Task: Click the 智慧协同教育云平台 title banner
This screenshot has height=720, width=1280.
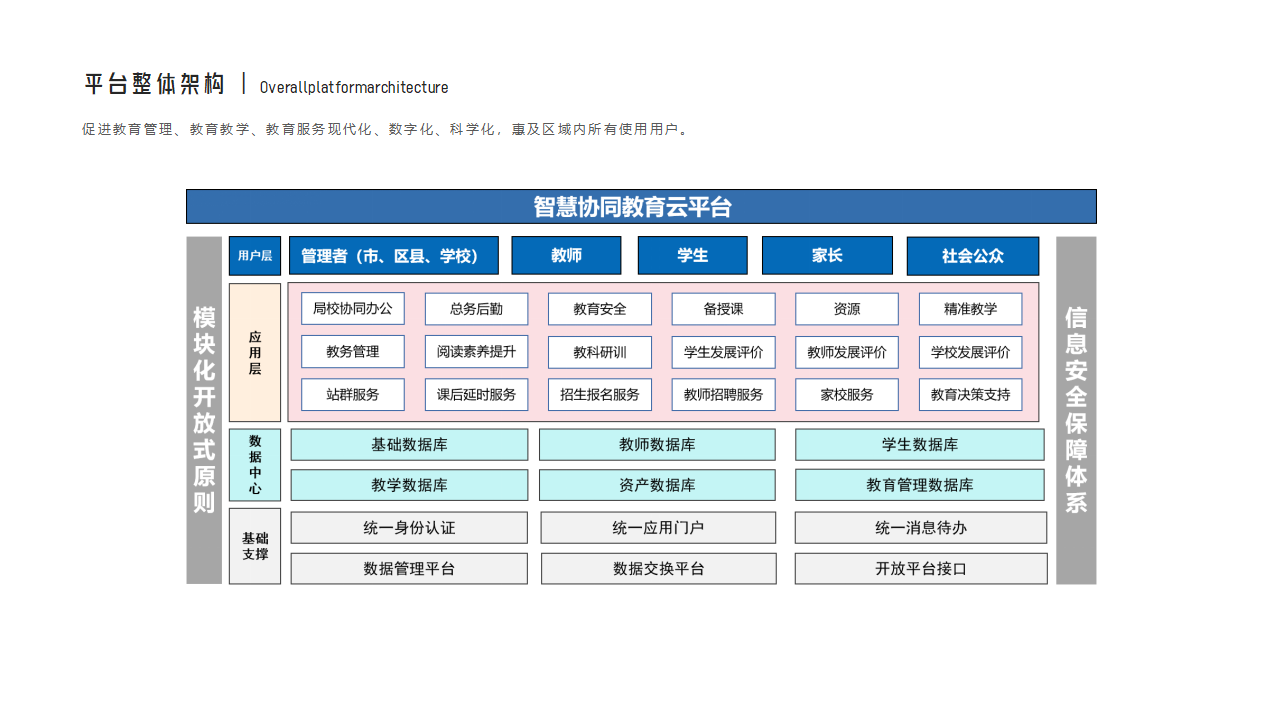Action: coord(641,207)
